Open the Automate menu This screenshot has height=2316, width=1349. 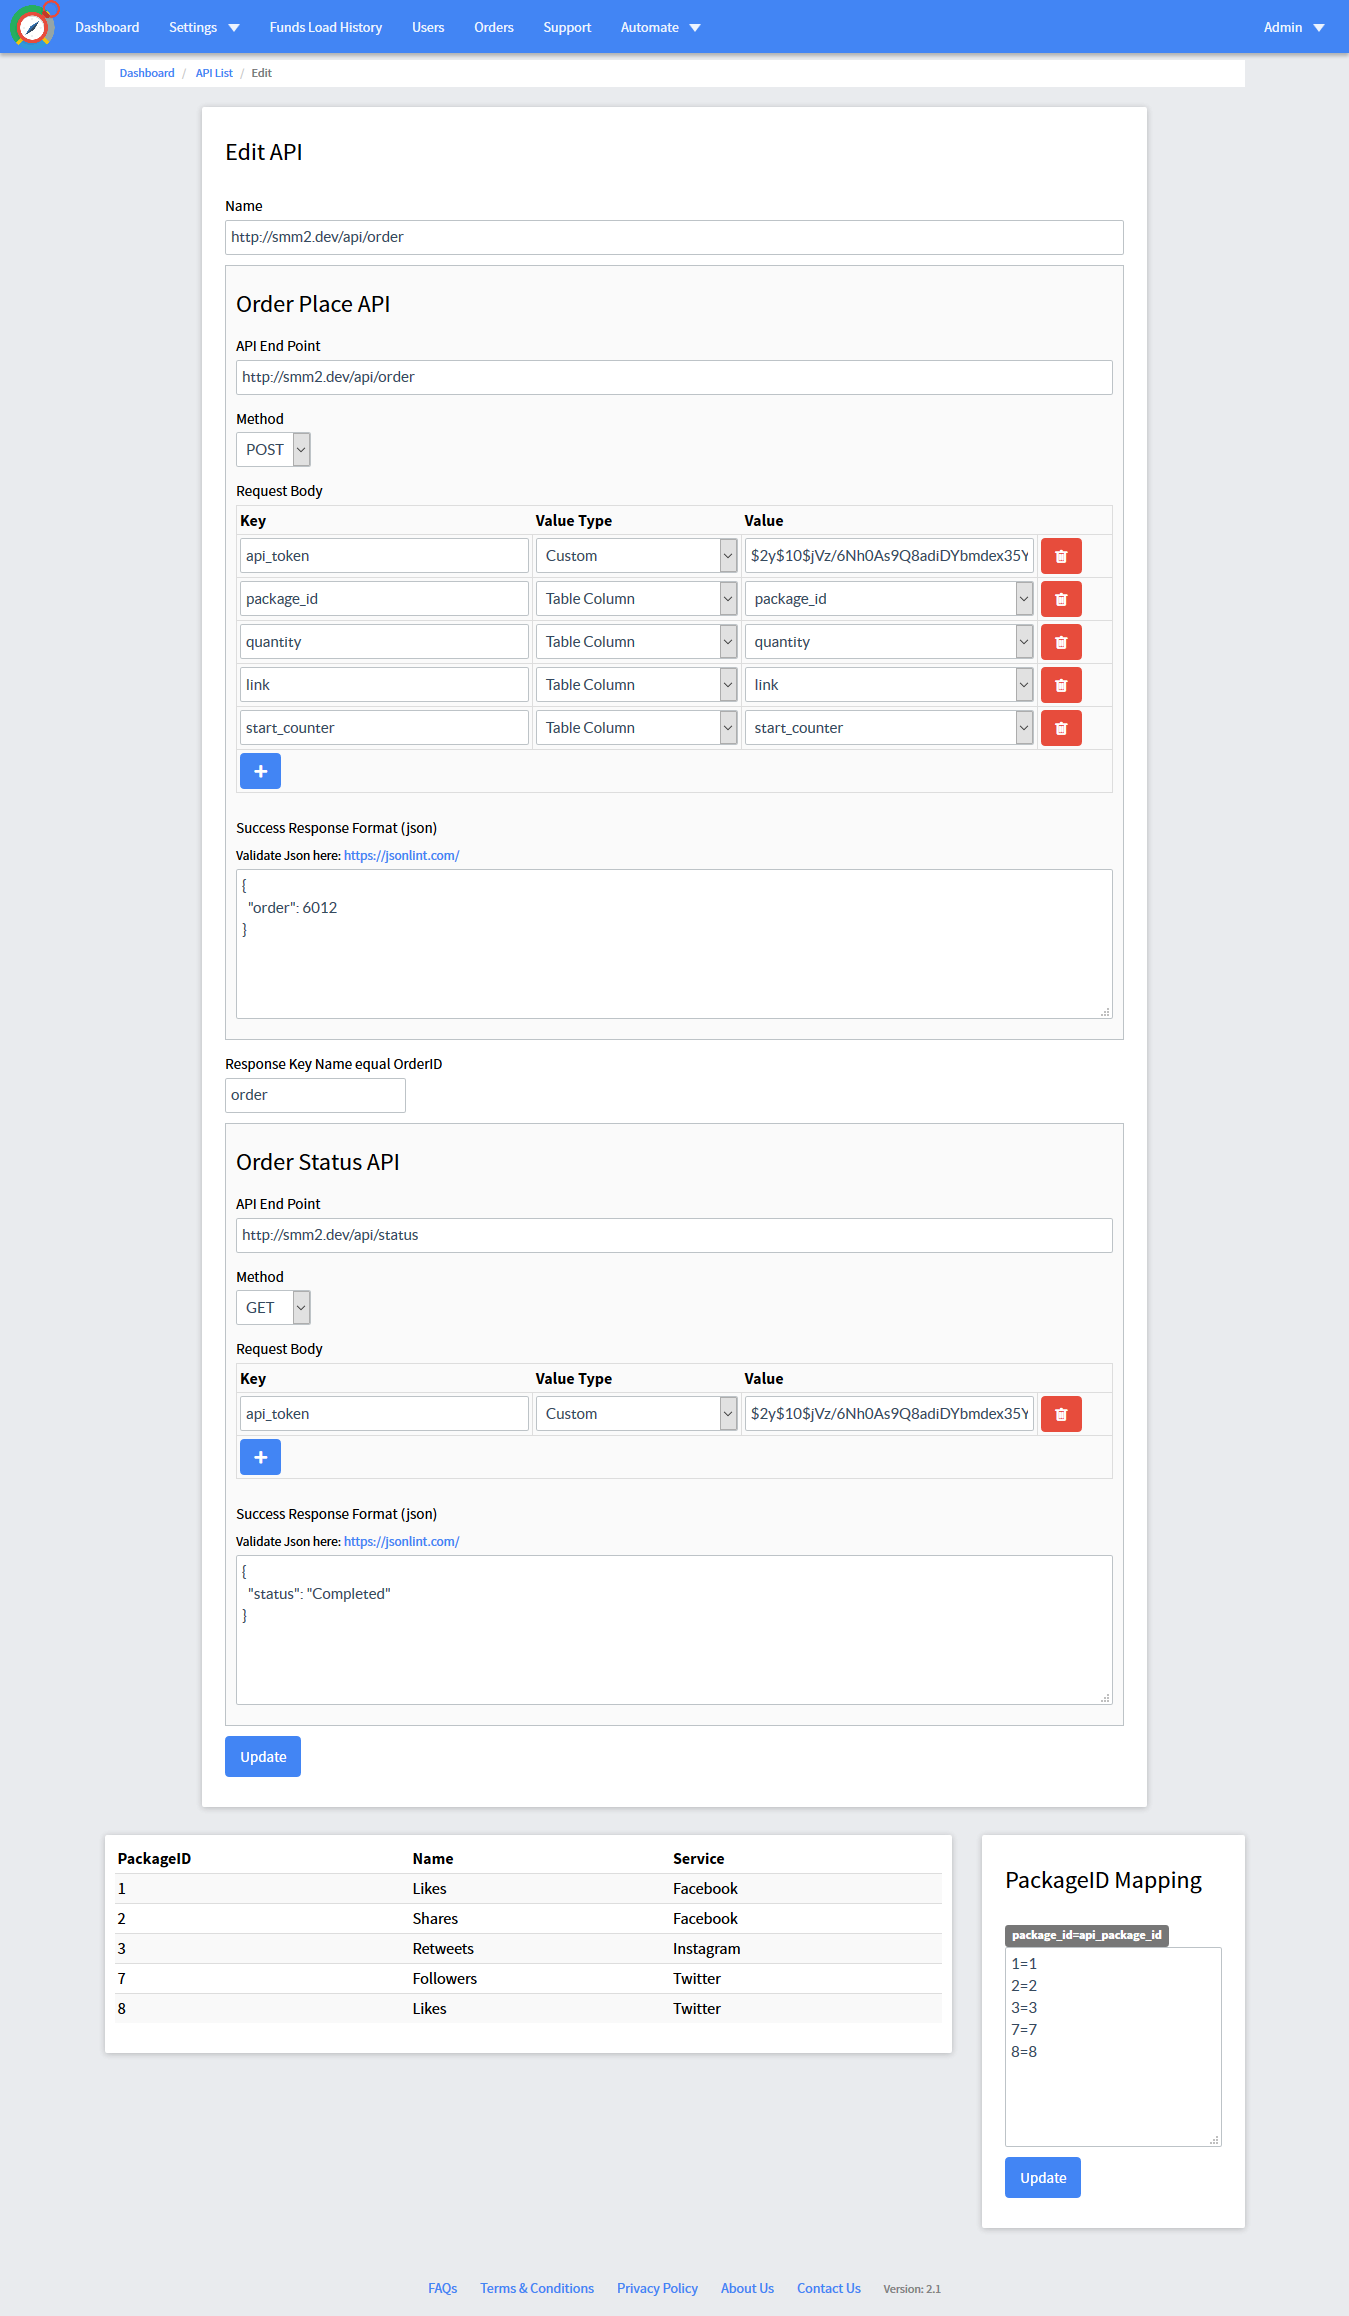tap(660, 27)
